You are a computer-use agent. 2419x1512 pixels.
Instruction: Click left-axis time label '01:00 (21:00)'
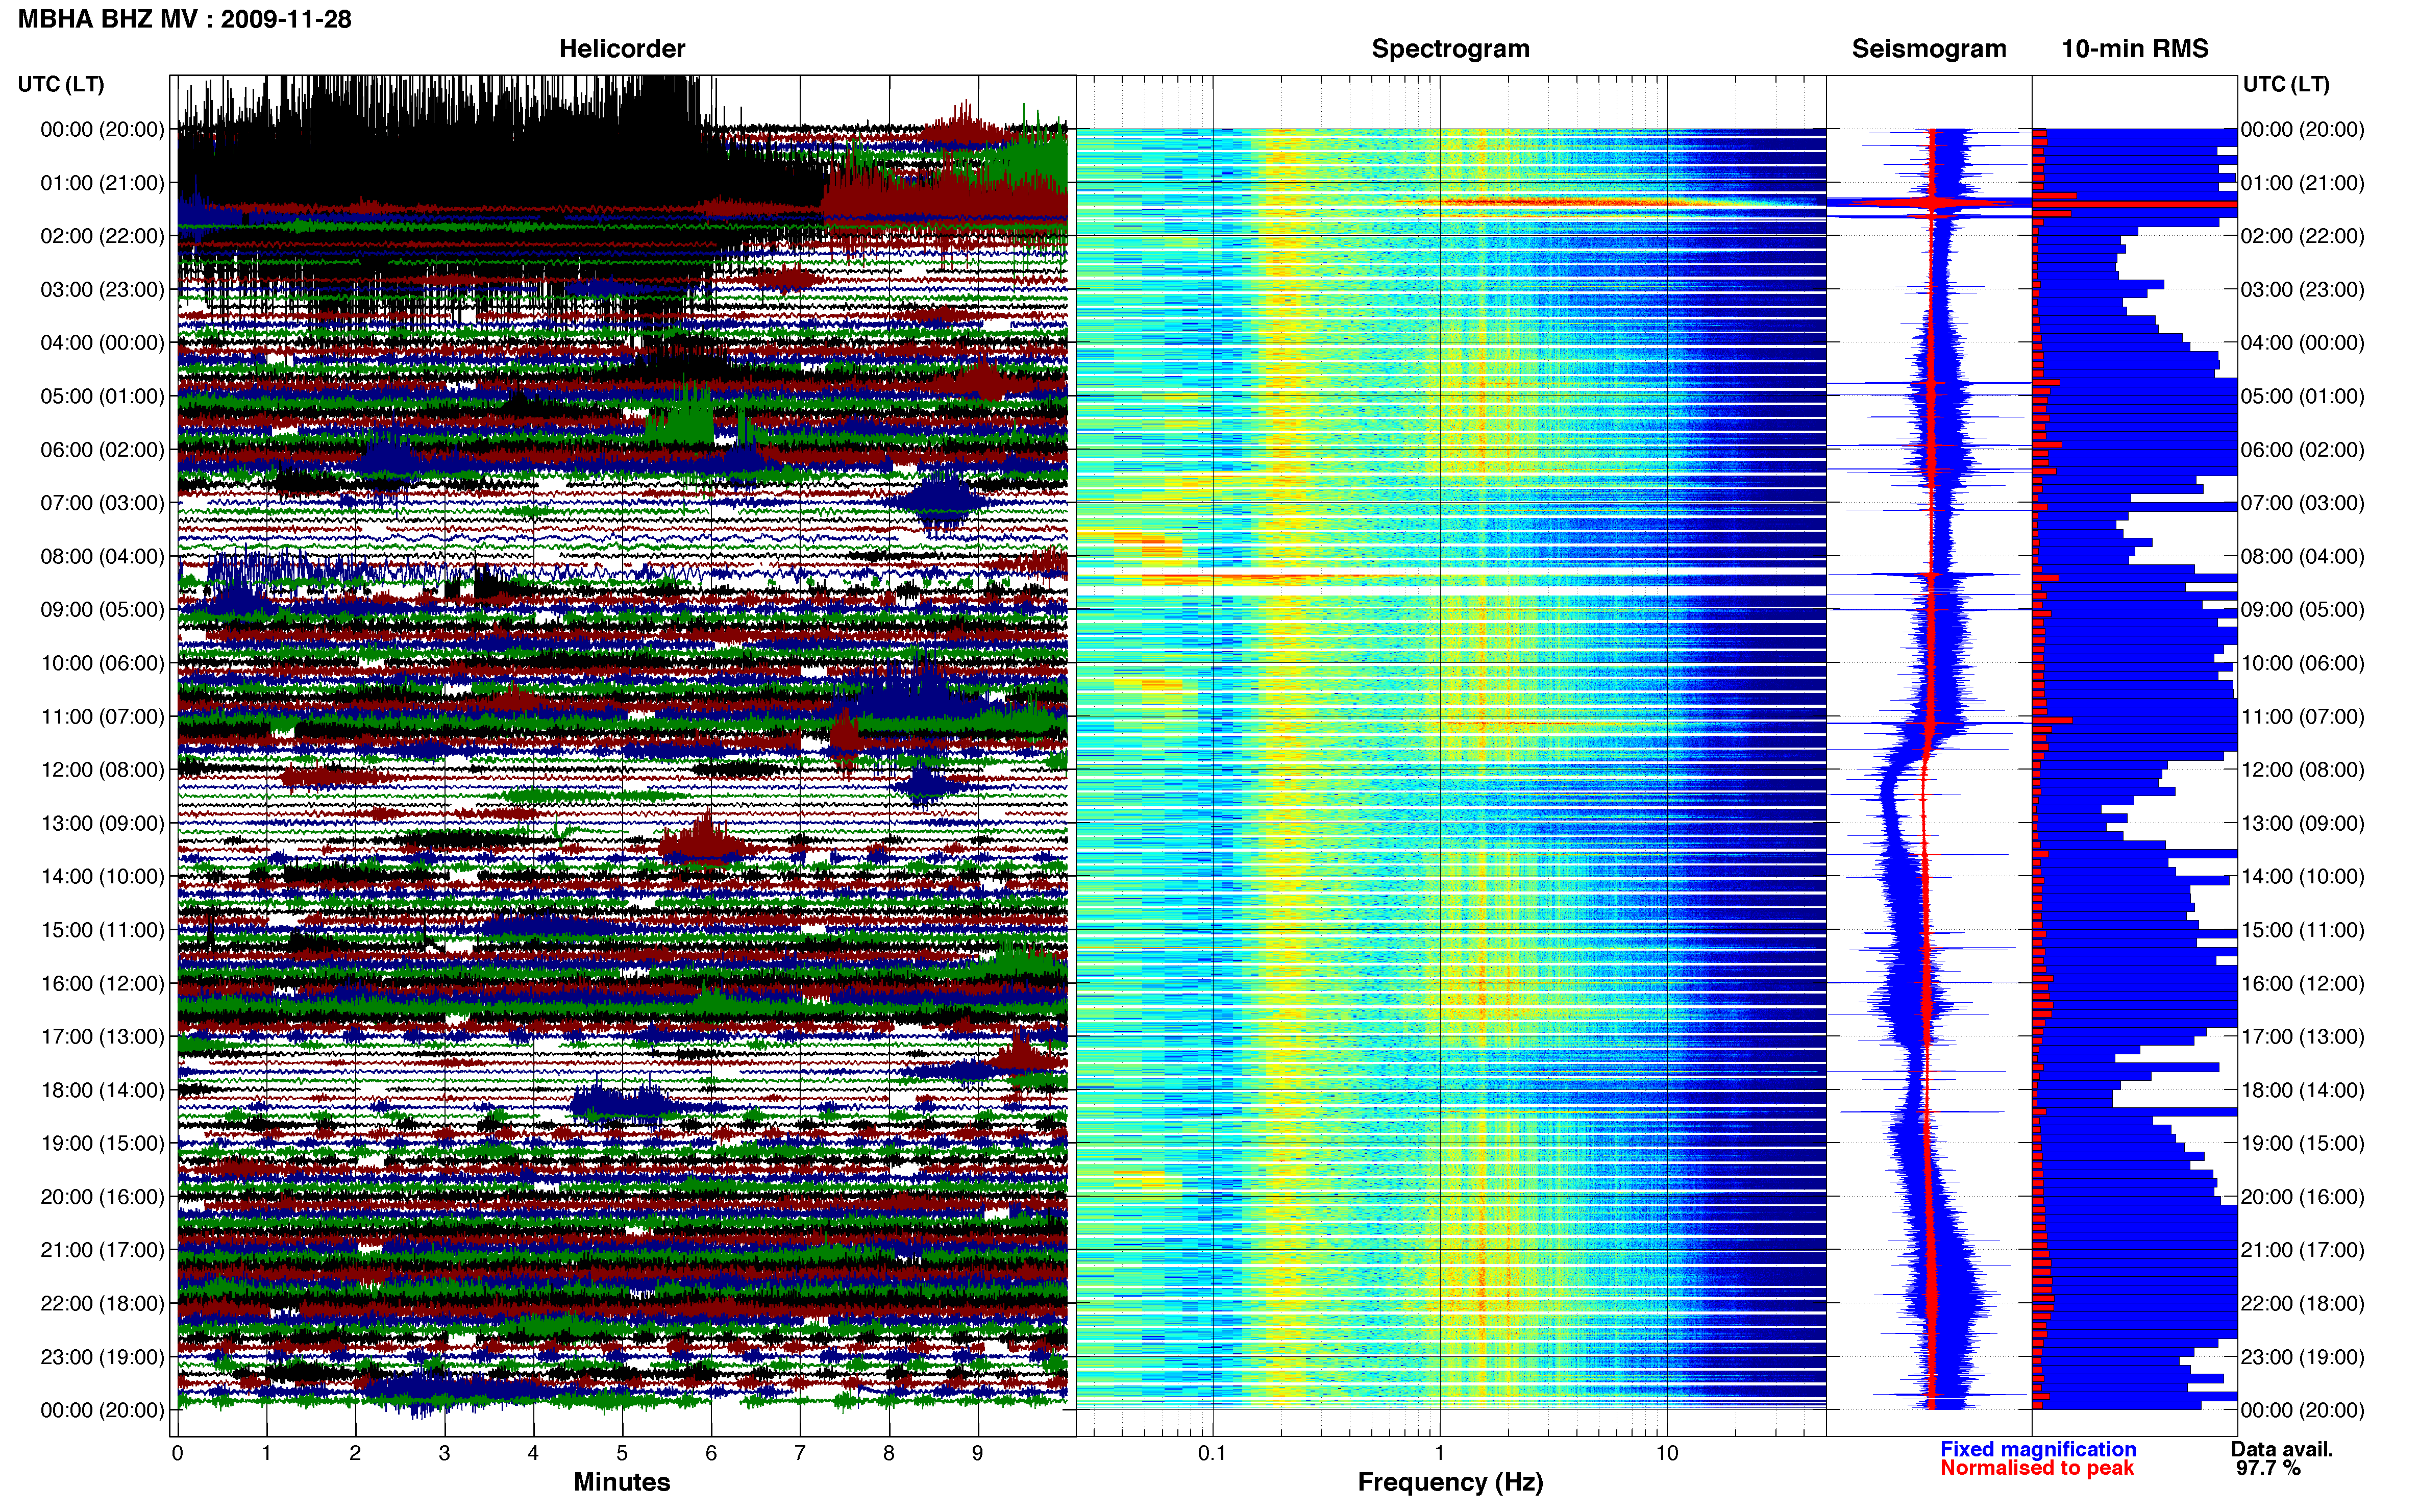coord(102,183)
